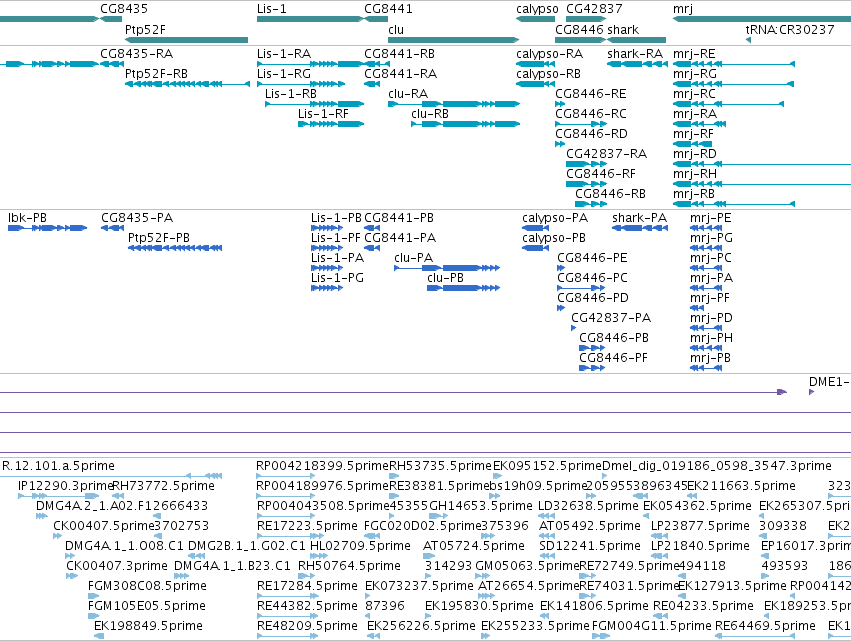Select the RE17223.5prime EST label
The height and width of the screenshot is (641, 851).
point(307,526)
